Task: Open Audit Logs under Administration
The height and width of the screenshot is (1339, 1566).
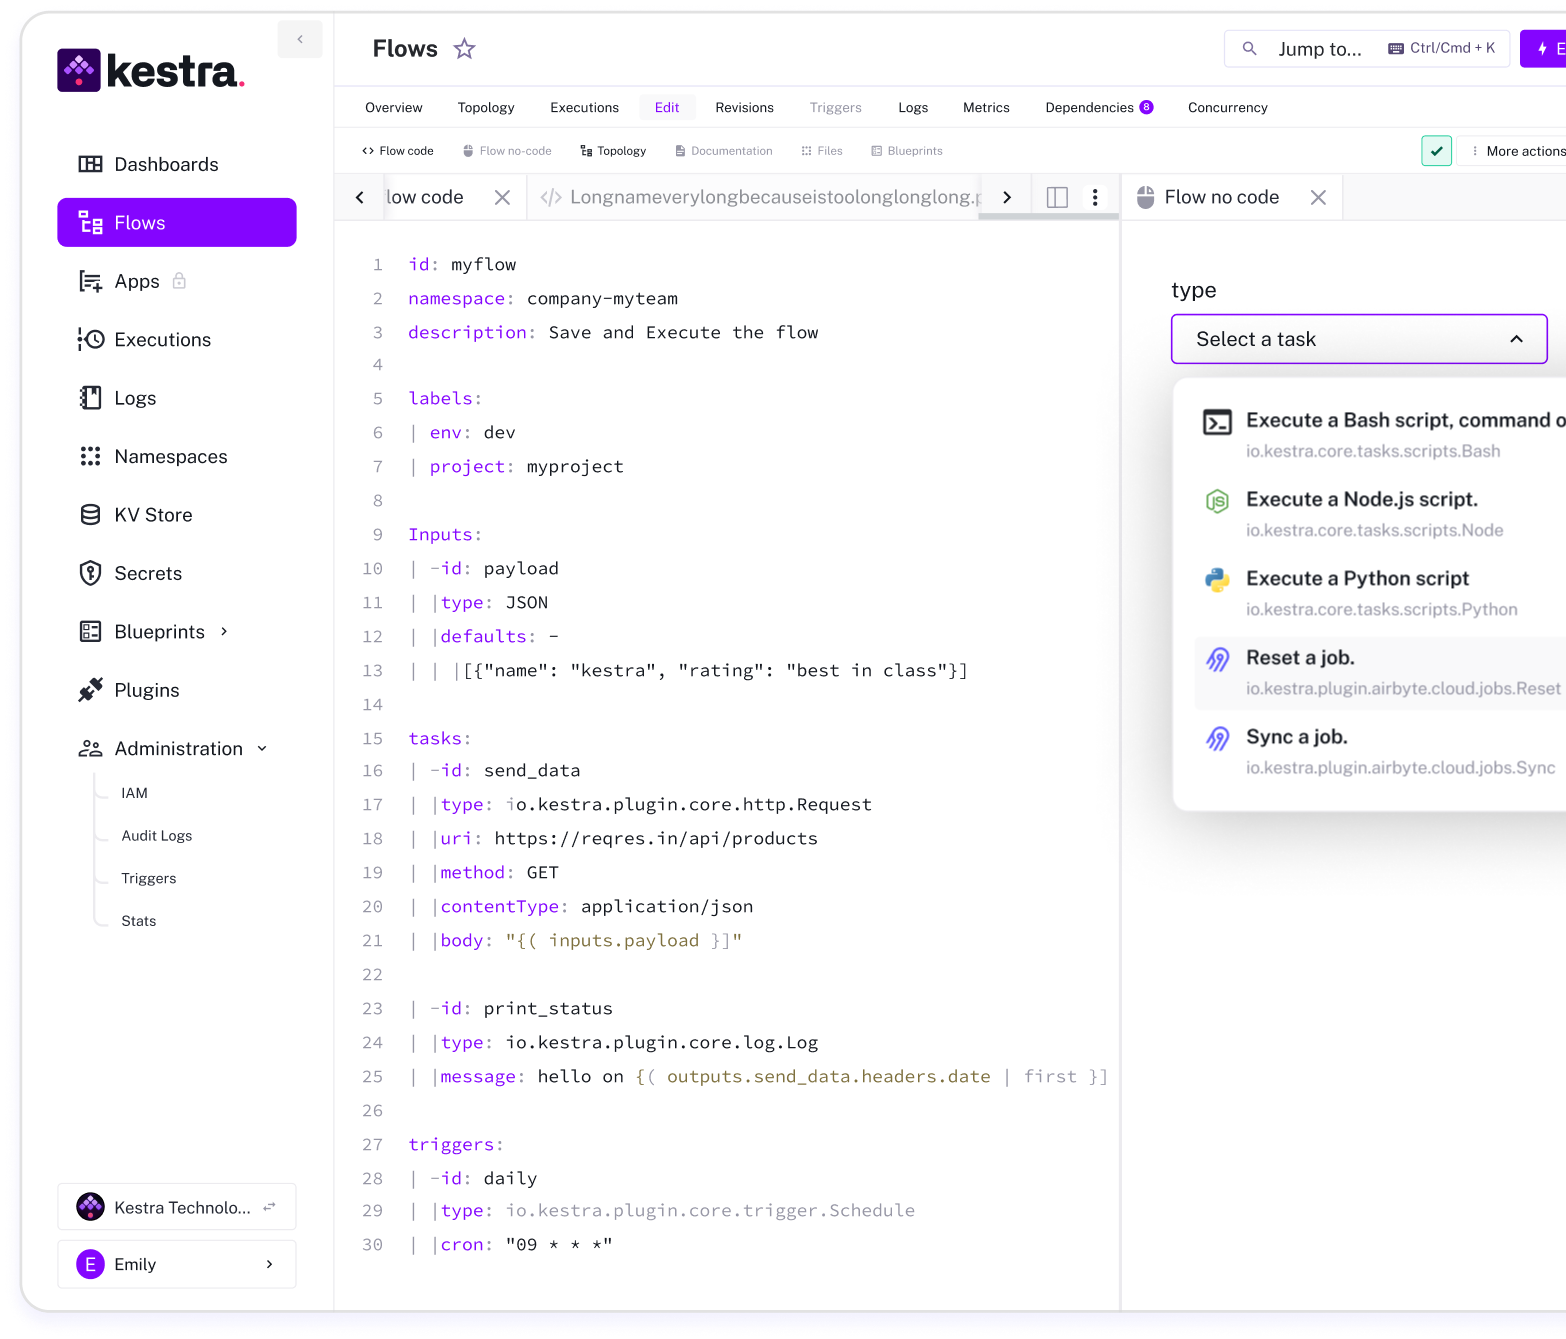Action: coord(156,836)
